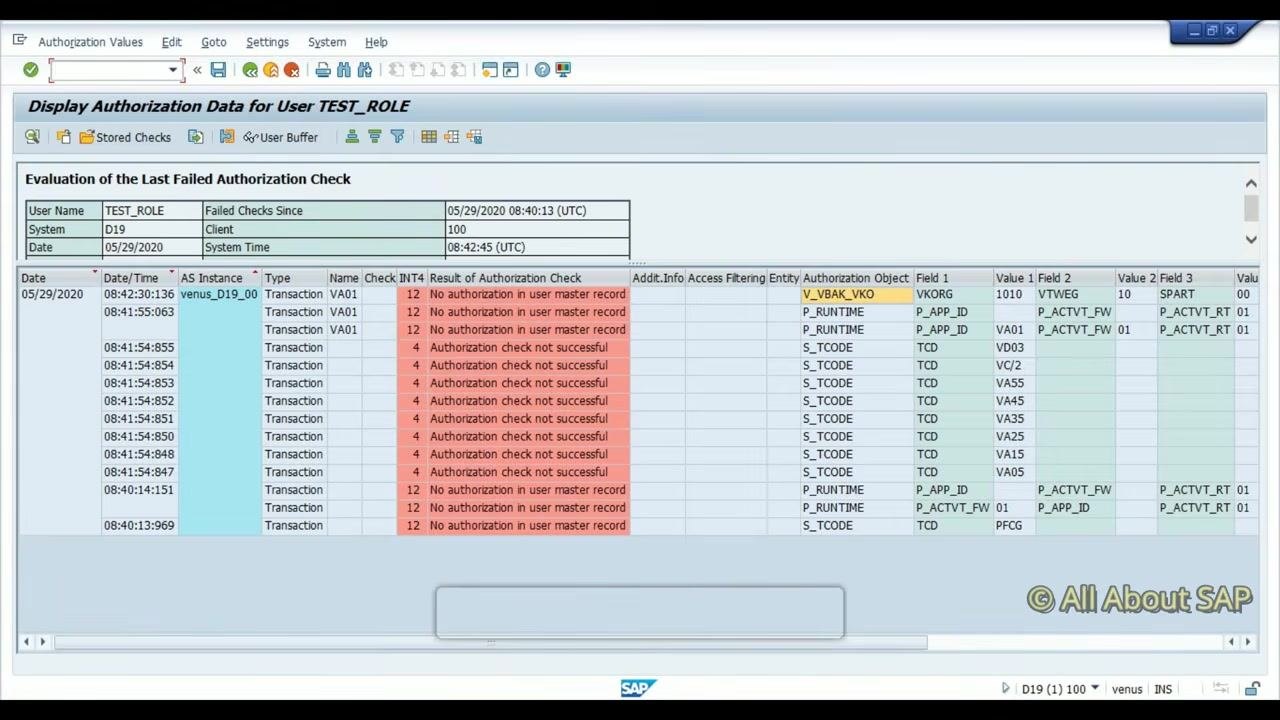
Task: Click the Stored Checks button
Action: 125,137
